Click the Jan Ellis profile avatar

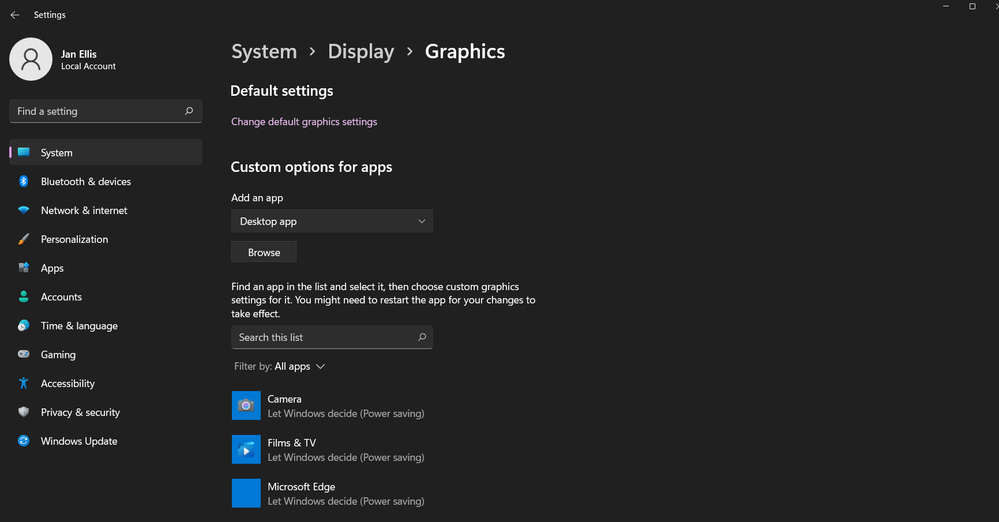(x=31, y=59)
